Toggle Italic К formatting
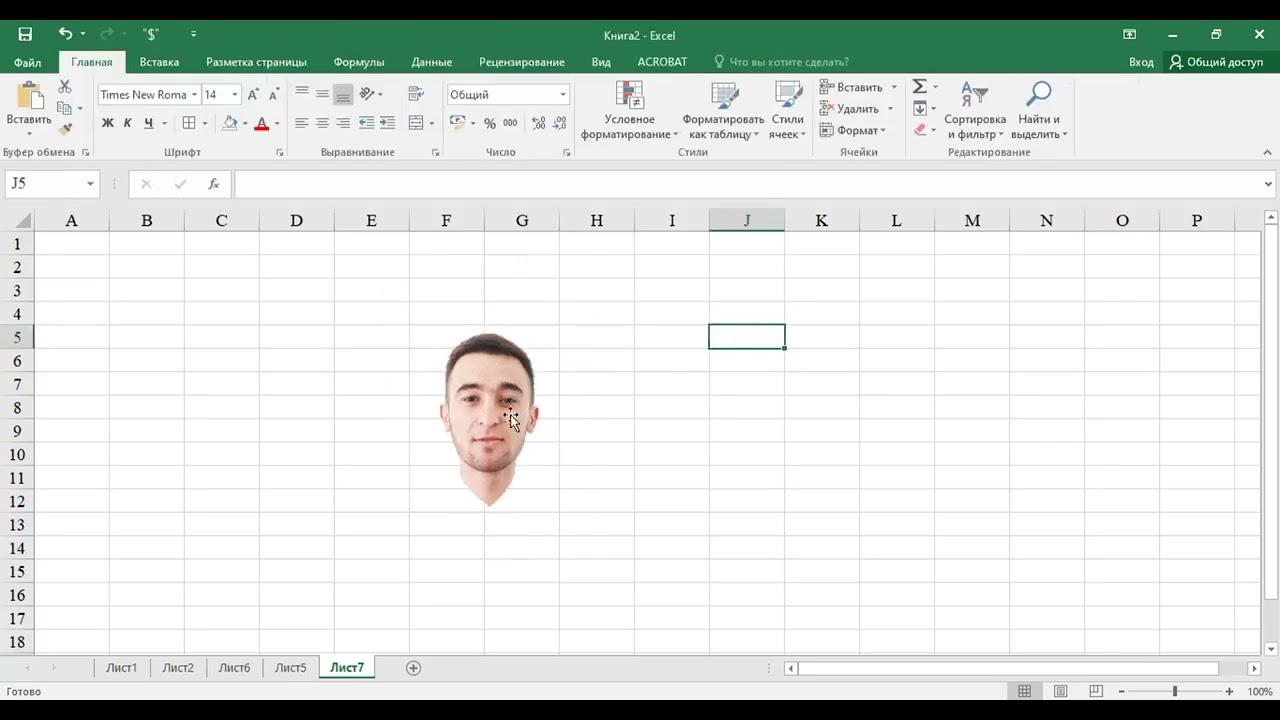 pos(128,123)
